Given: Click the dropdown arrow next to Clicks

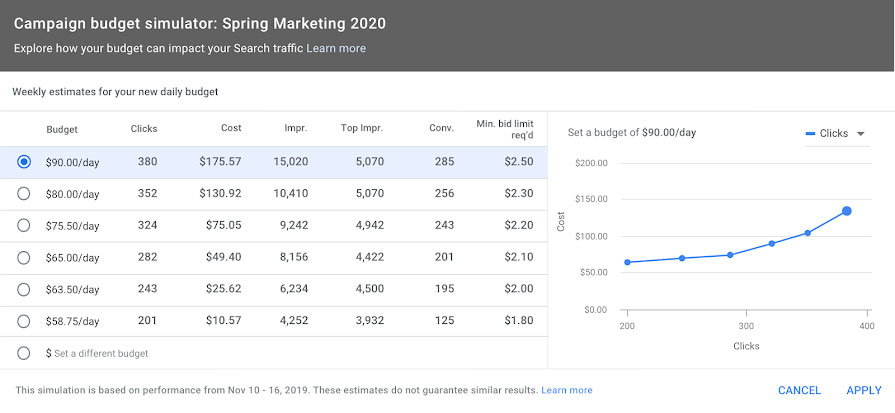Looking at the screenshot, I should (861, 134).
